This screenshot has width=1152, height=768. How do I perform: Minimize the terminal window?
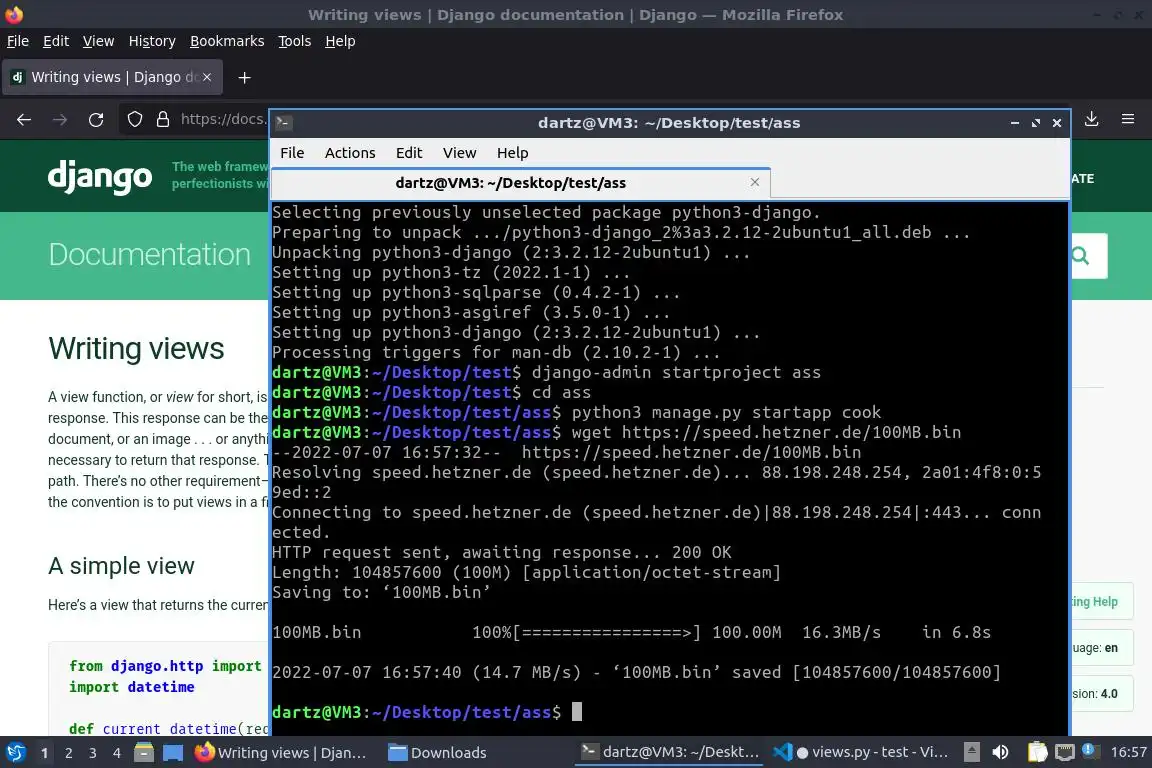1015,123
